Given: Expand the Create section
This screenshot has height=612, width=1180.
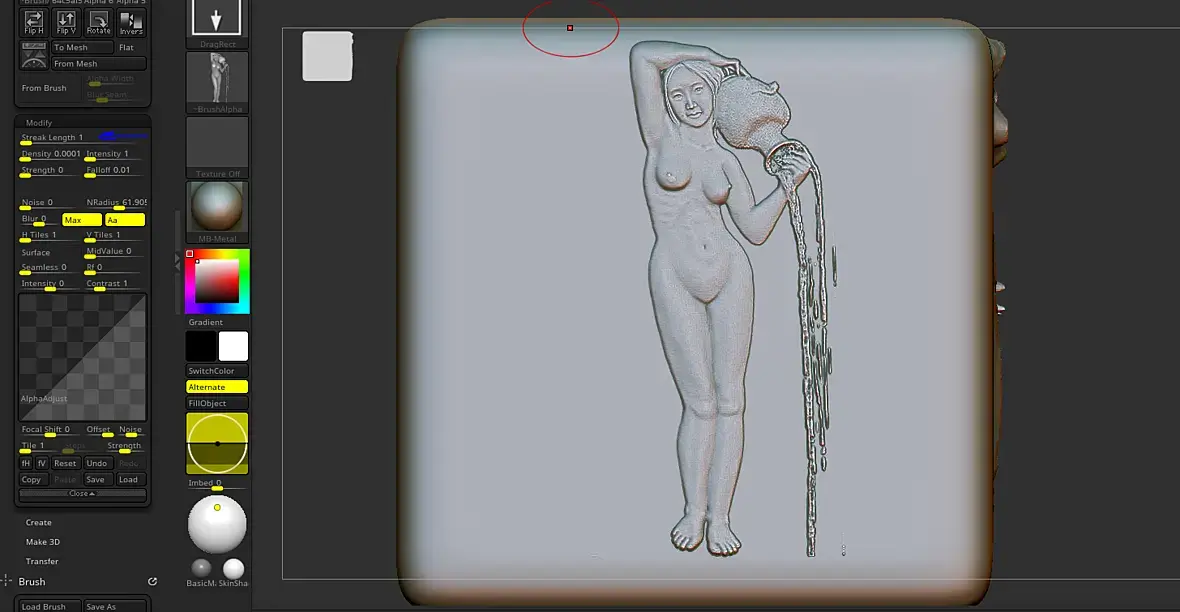Looking at the screenshot, I should tap(38, 522).
